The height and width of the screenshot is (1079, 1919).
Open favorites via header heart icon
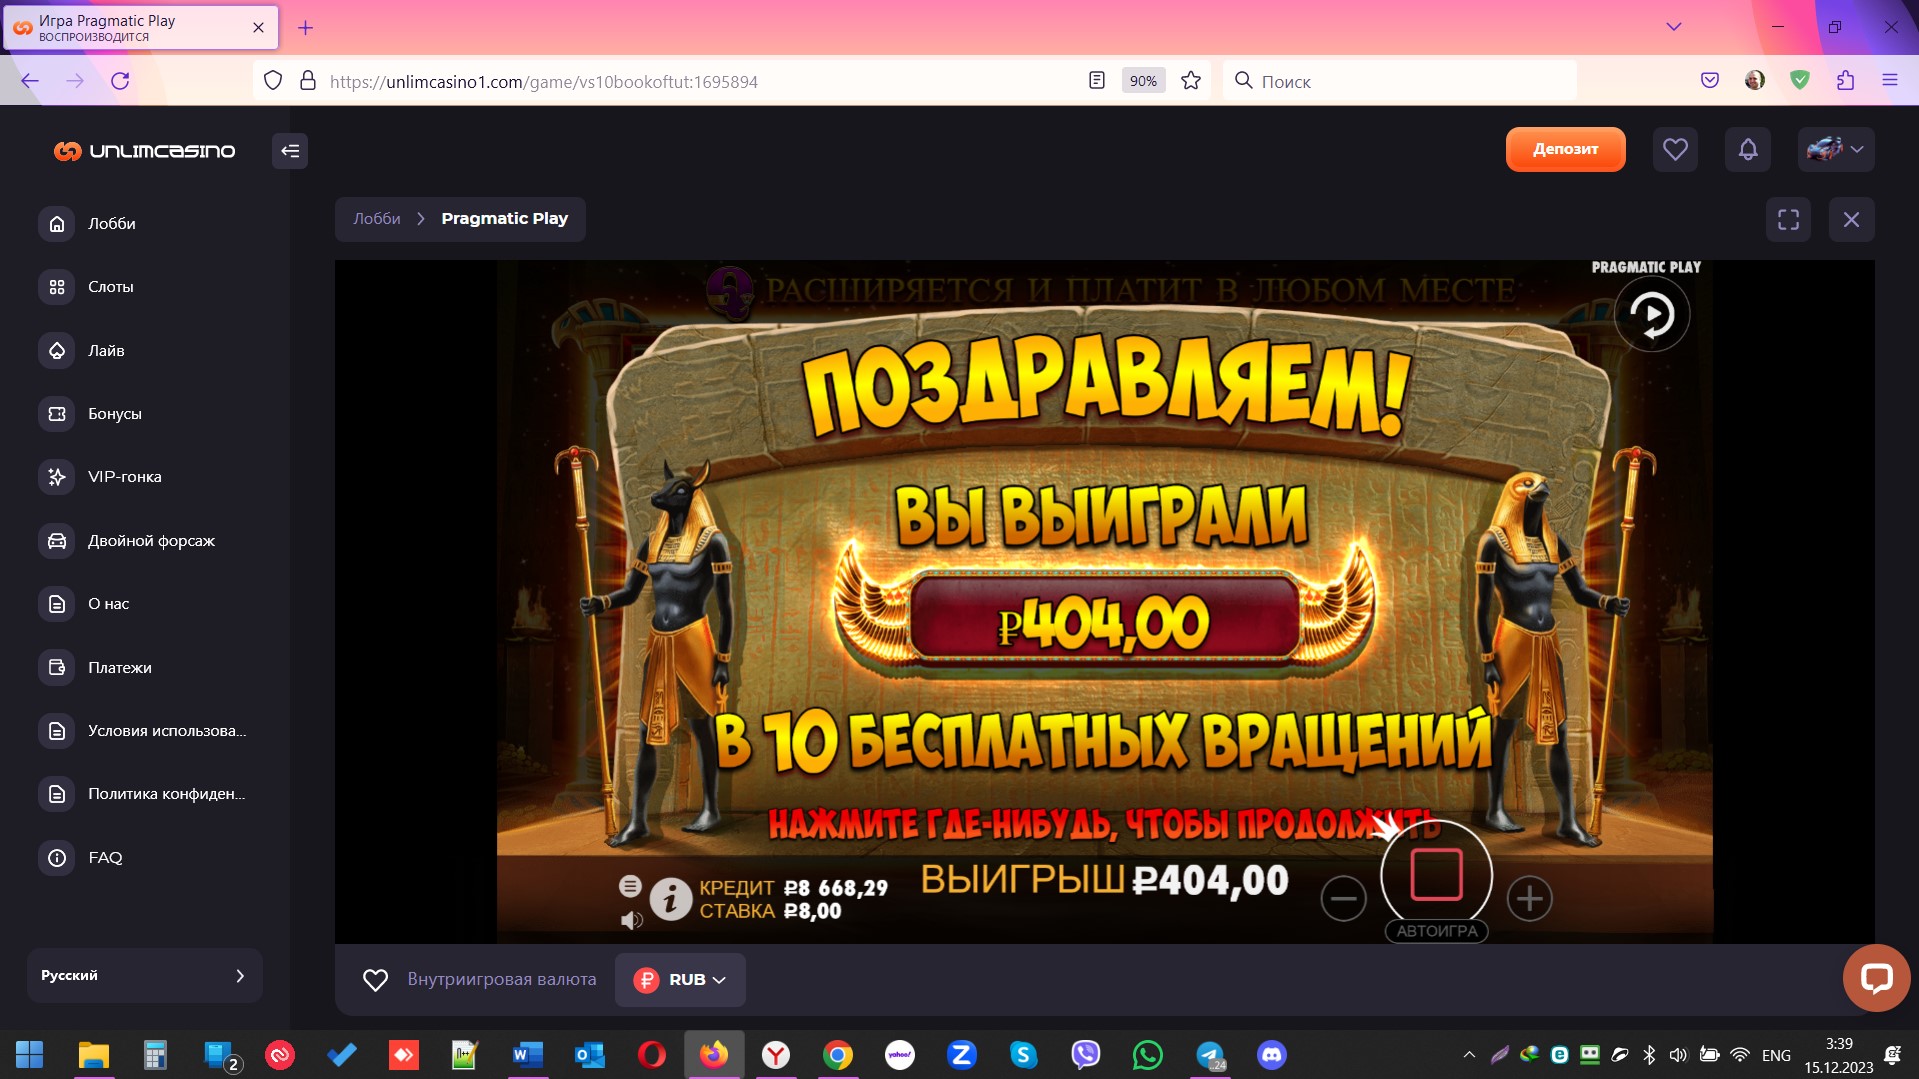(1675, 150)
